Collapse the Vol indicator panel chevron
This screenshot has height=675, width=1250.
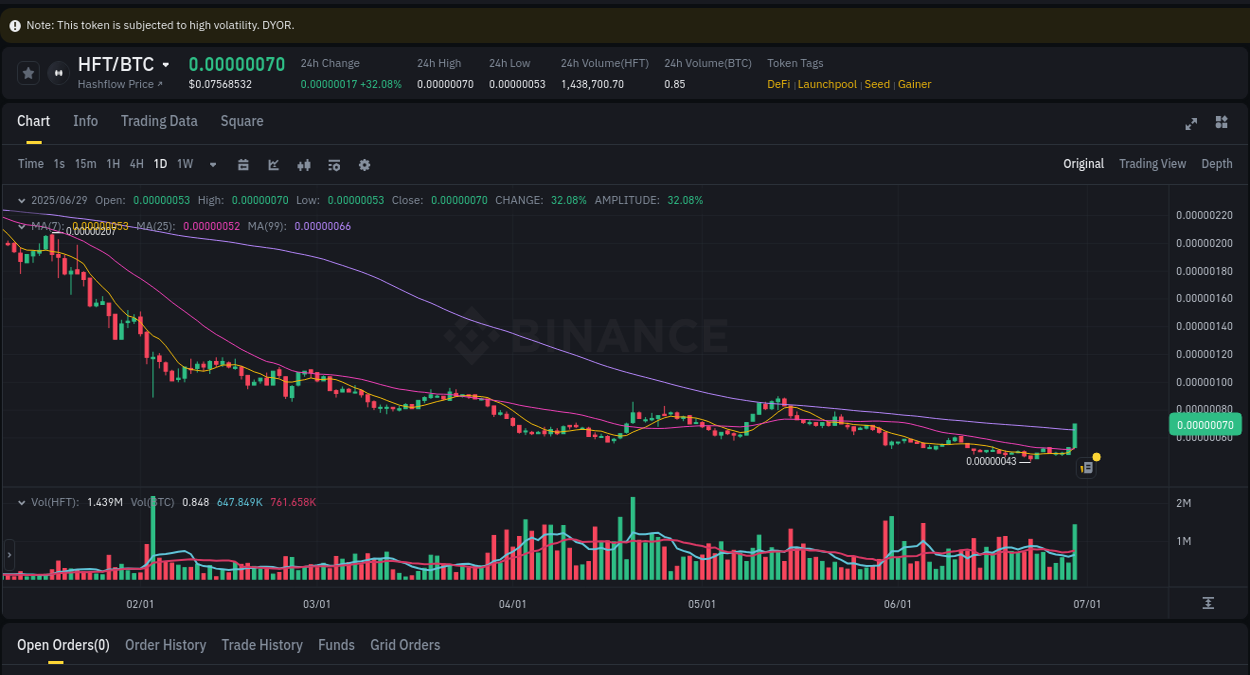(x=20, y=502)
